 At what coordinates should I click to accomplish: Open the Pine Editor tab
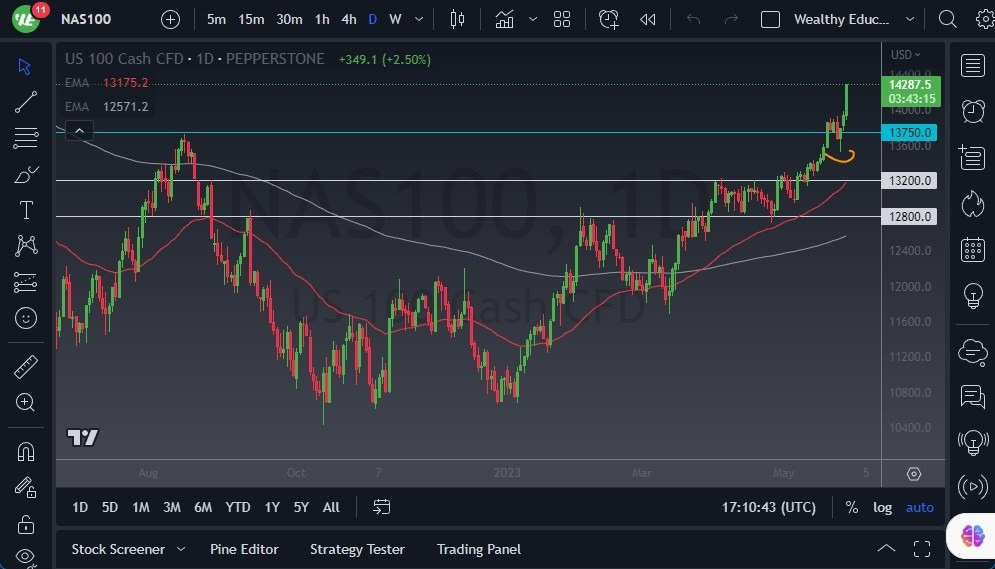(244, 549)
